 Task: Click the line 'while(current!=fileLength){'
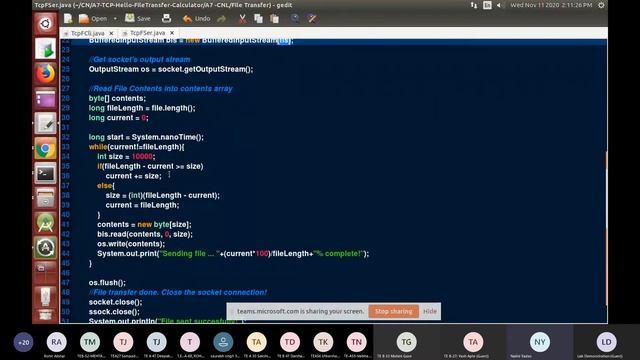coord(137,147)
